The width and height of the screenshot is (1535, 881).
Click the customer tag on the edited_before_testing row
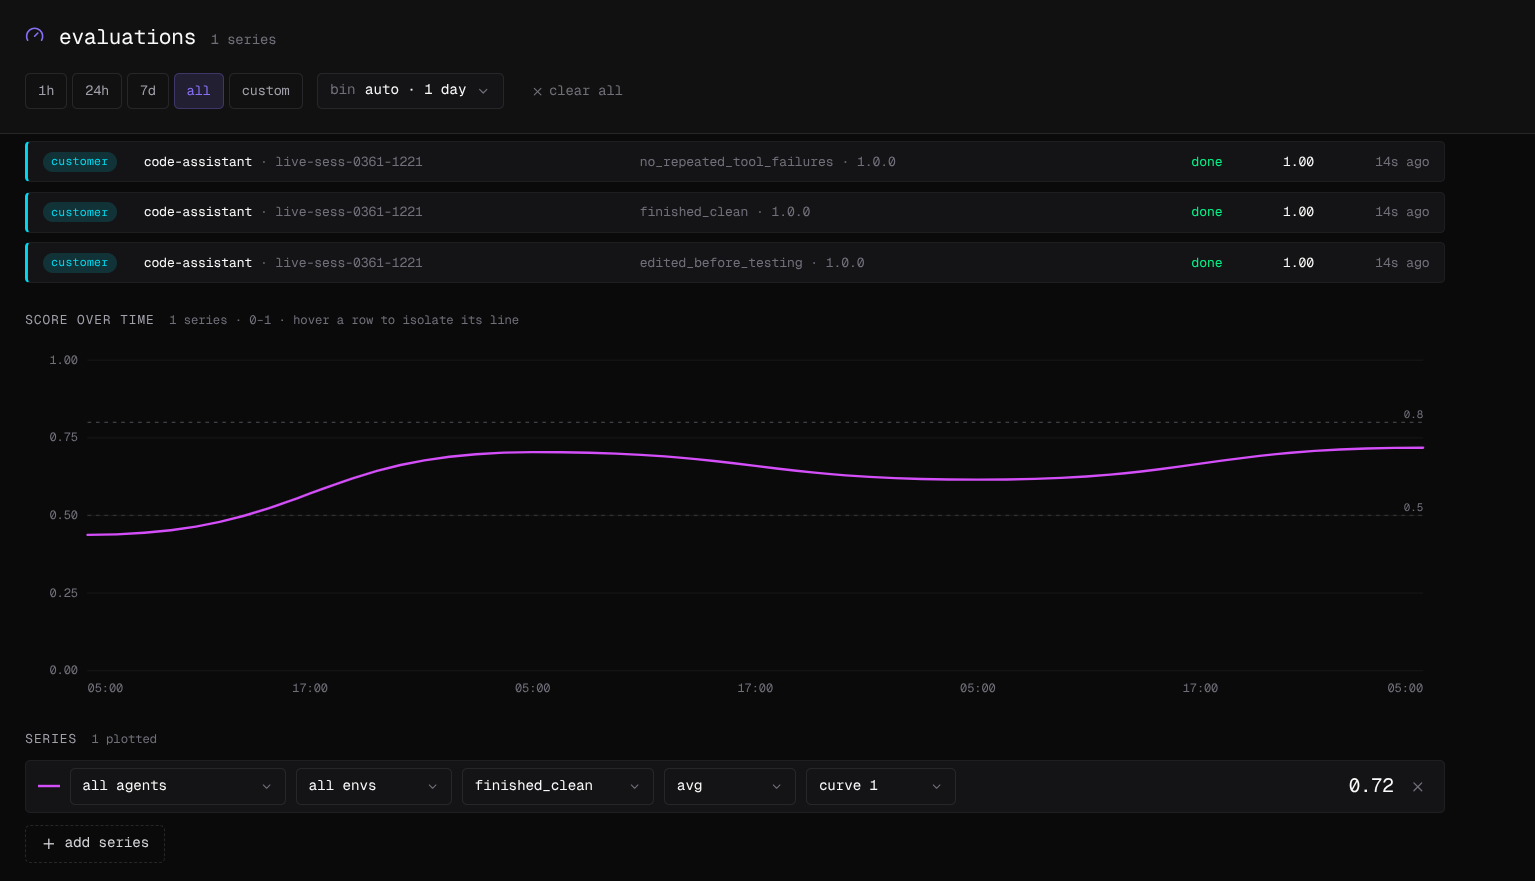click(x=80, y=263)
